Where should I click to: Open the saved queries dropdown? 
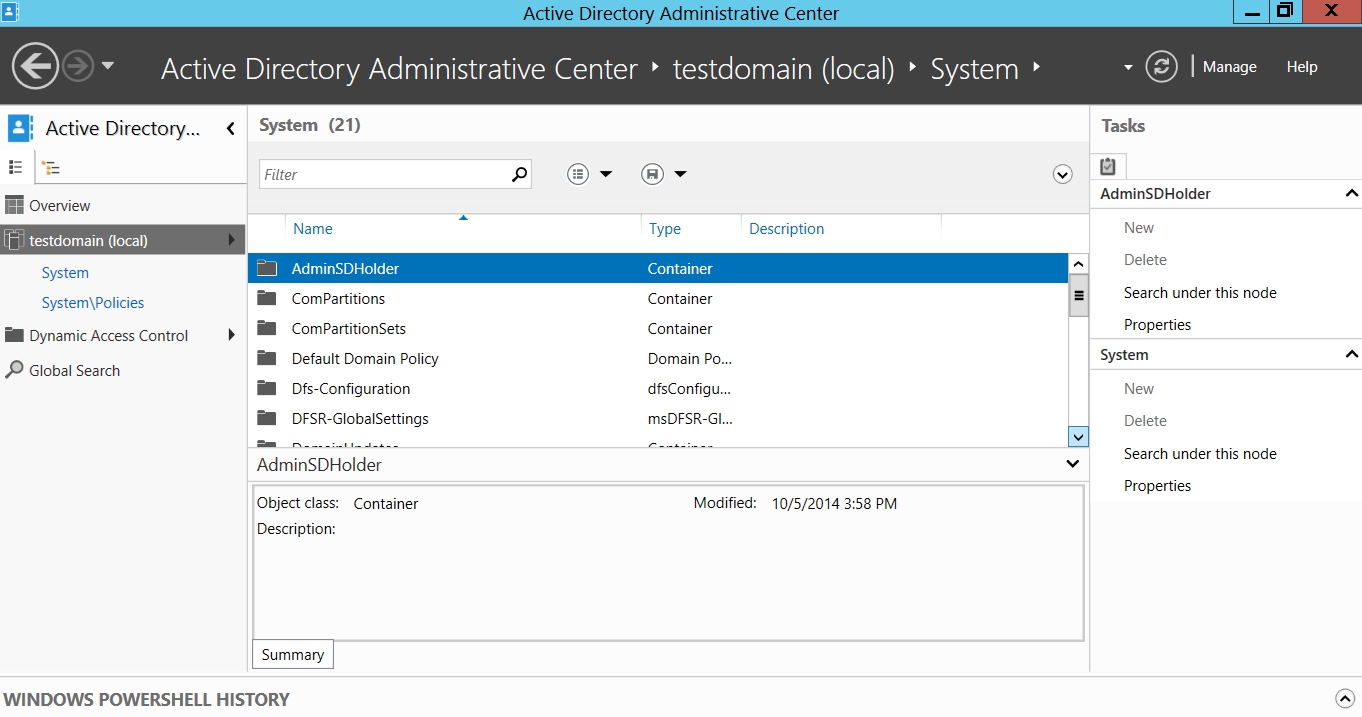coord(665,174)
